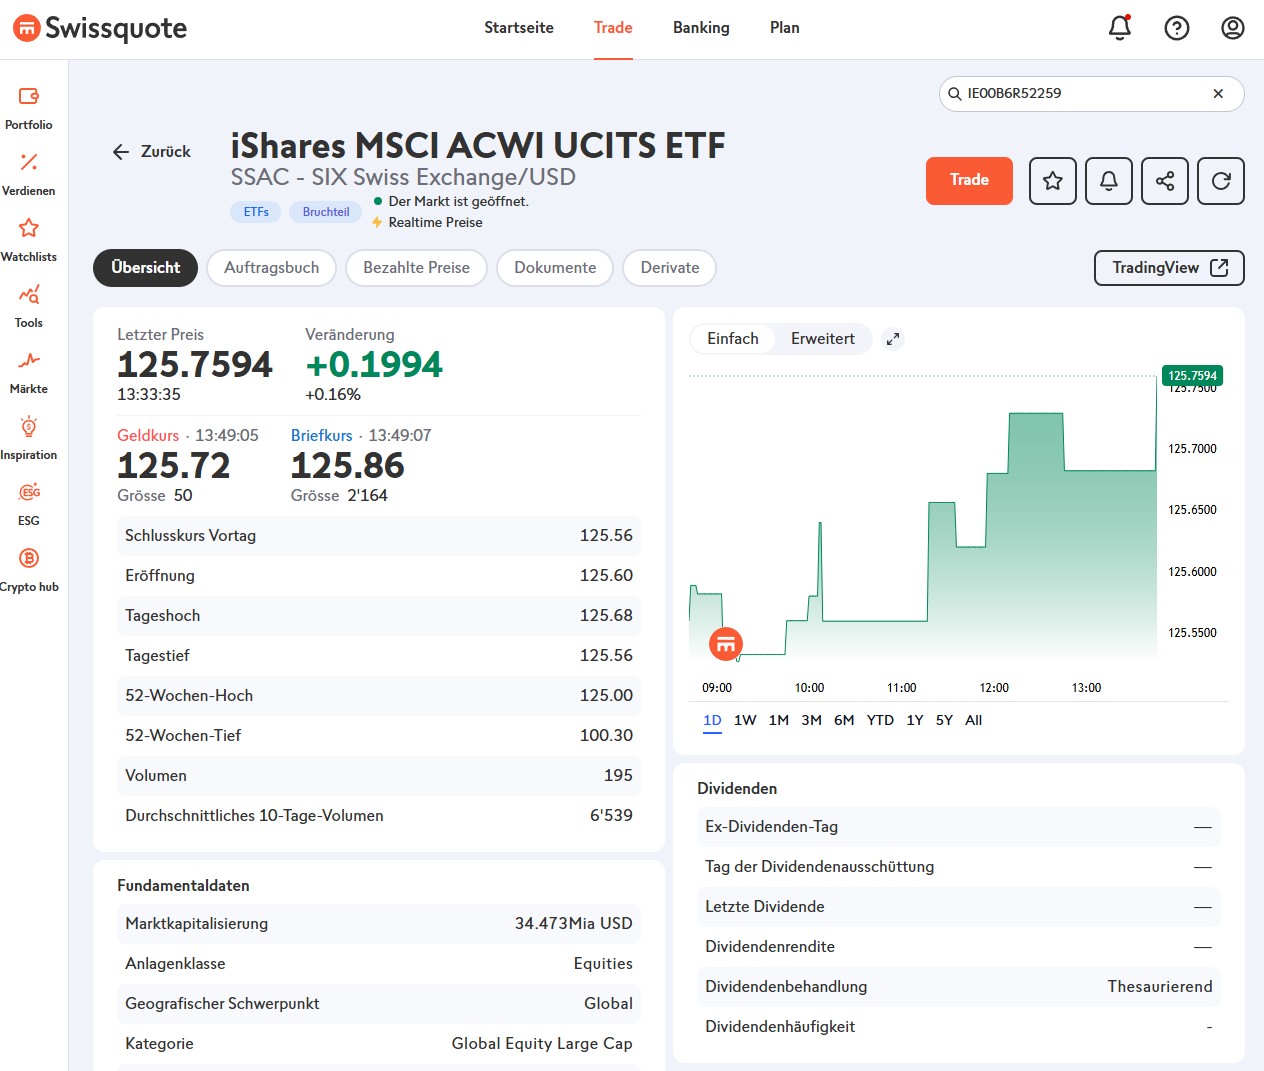Open the Derivate tab
Screen dimensions: 1264x1071
pos(670,268)
